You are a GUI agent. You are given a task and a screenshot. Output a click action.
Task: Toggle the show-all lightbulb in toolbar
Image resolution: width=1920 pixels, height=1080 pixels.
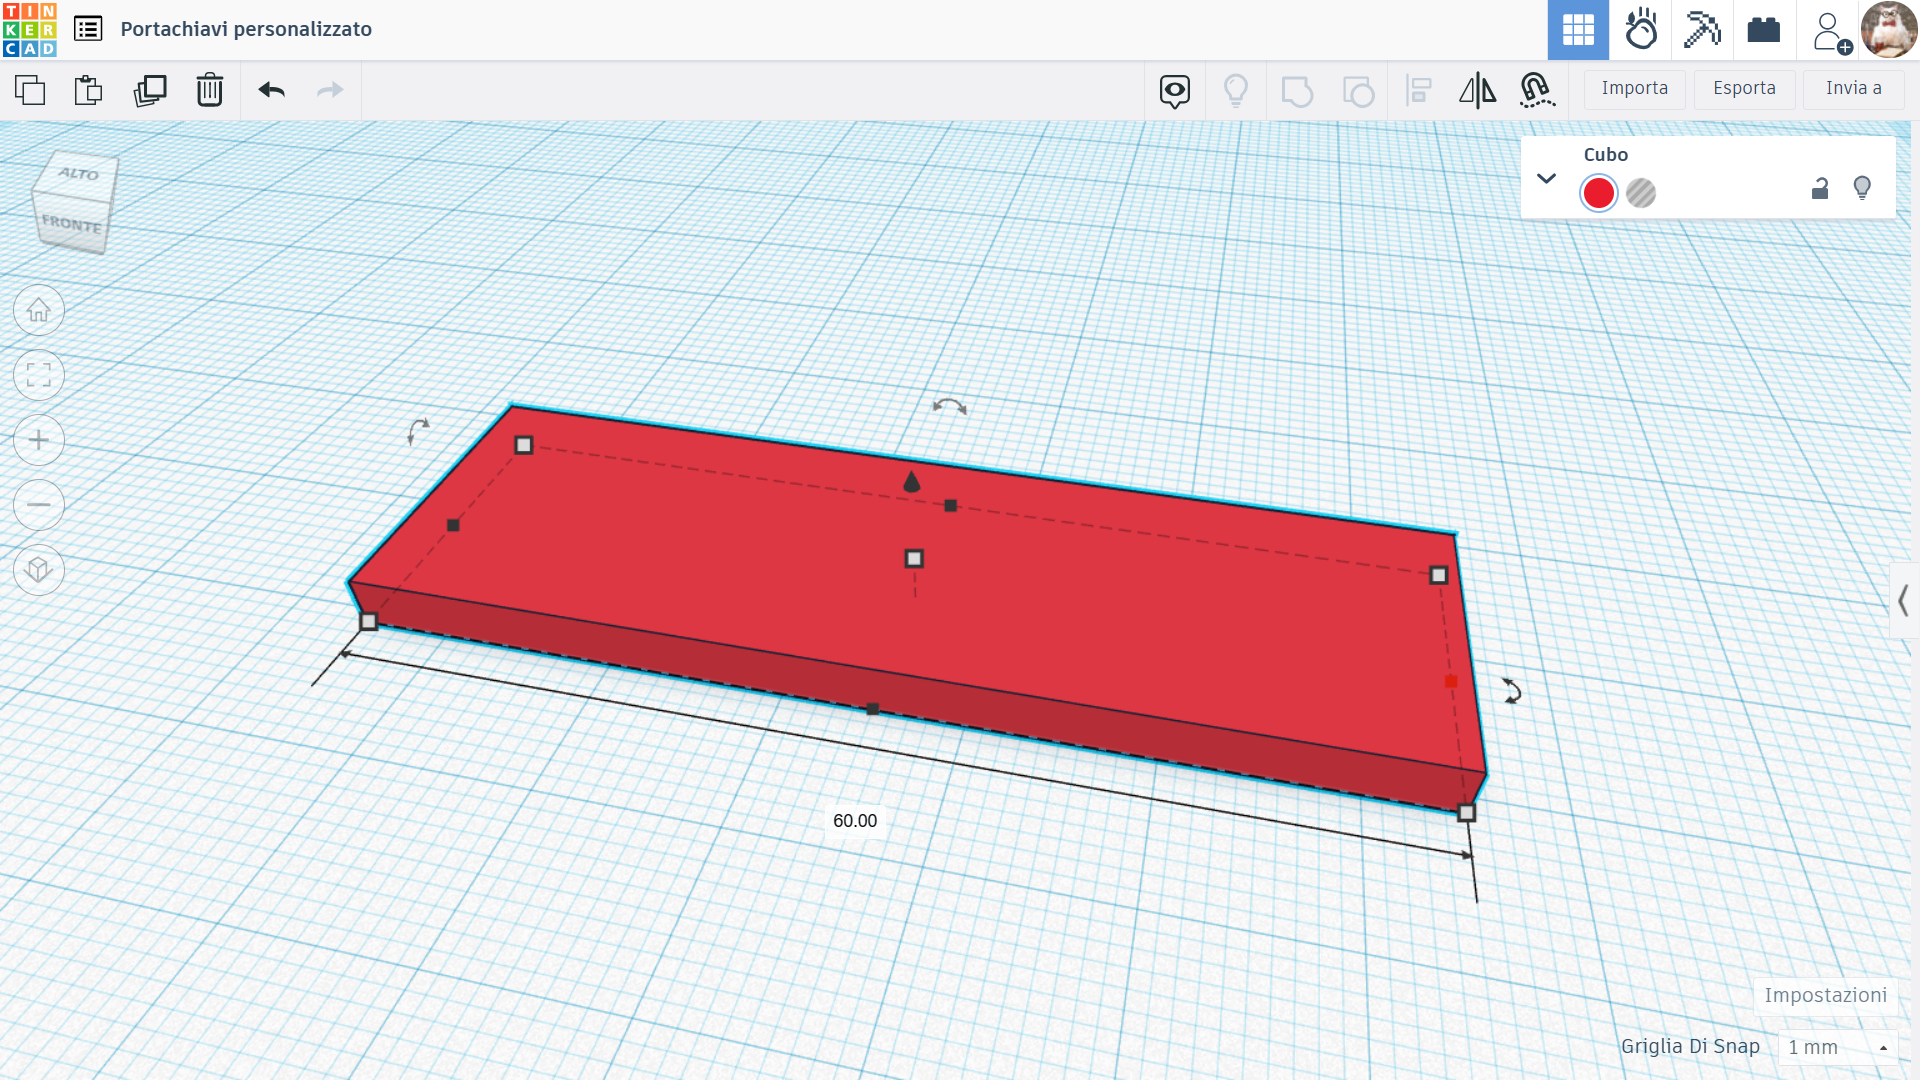pyautogui.click(x=1236, y=91)
